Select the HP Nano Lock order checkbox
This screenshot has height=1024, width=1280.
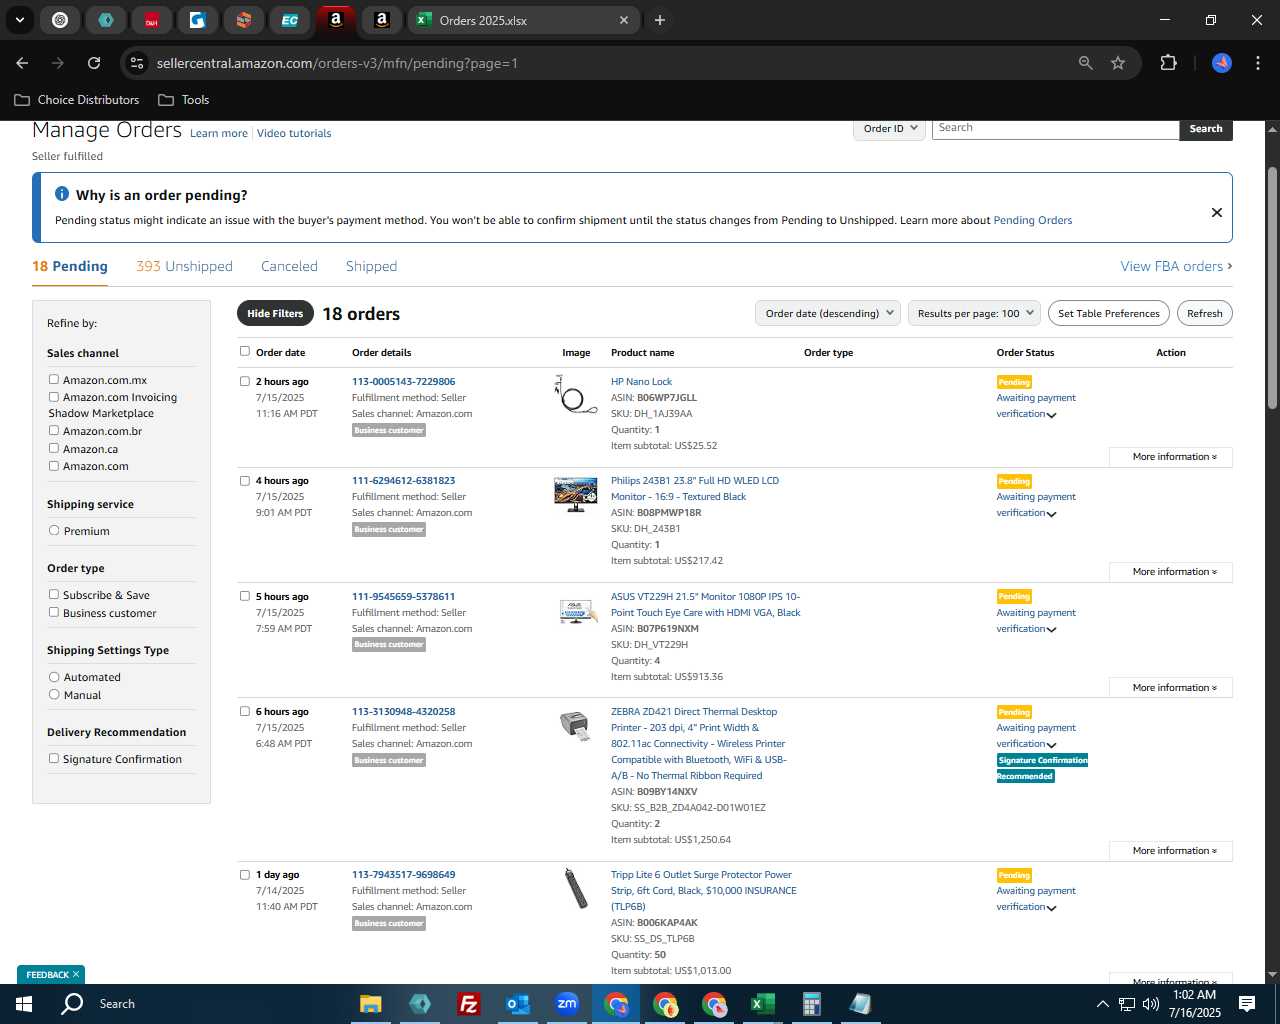tap(245, 381)
